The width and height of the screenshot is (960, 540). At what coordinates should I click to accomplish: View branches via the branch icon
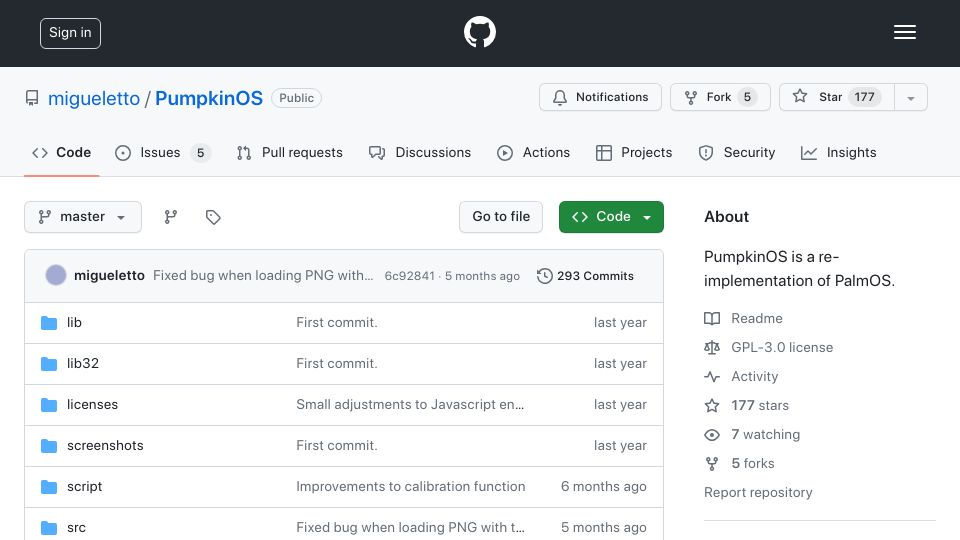[171, 217]
